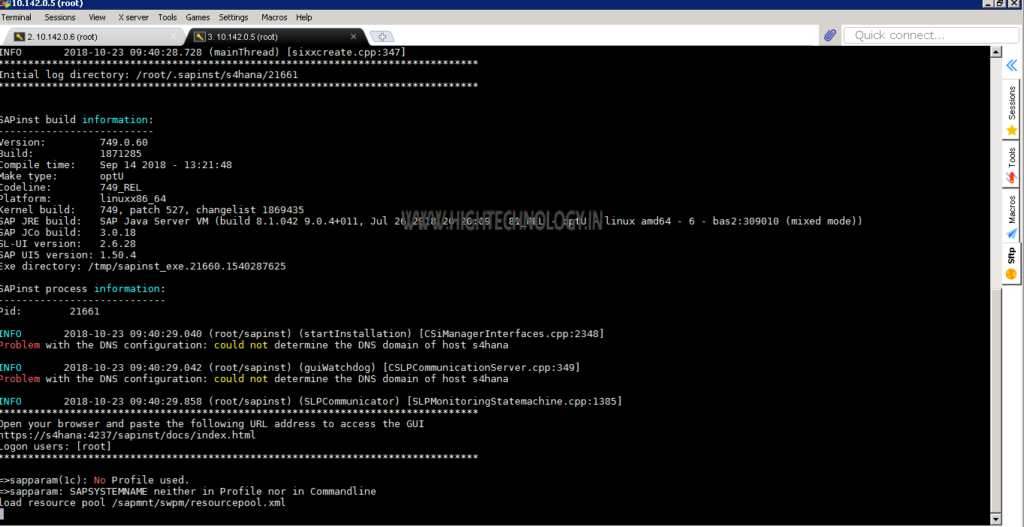Click the 'SAP UI5 version: 1.50.4' line
Image resolution: width=1024 pixels, height=527 pixels.
(x=68, y=255)
